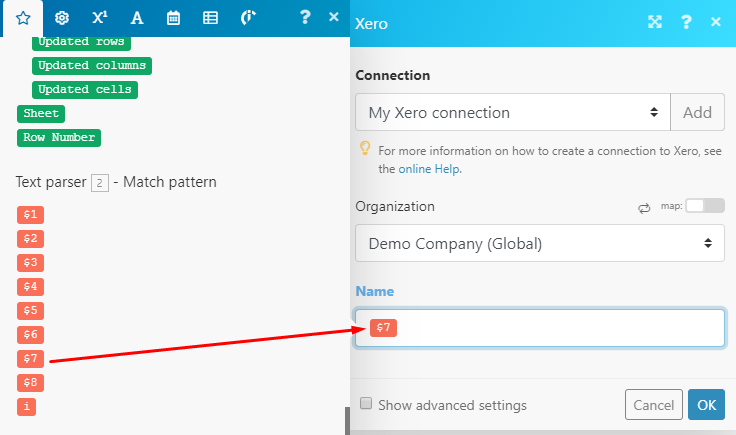Image resolution: width=736 pixels, height=435 pixels.
Task: Enable Show advanced settings checkbox
Action: click(366, 404)
